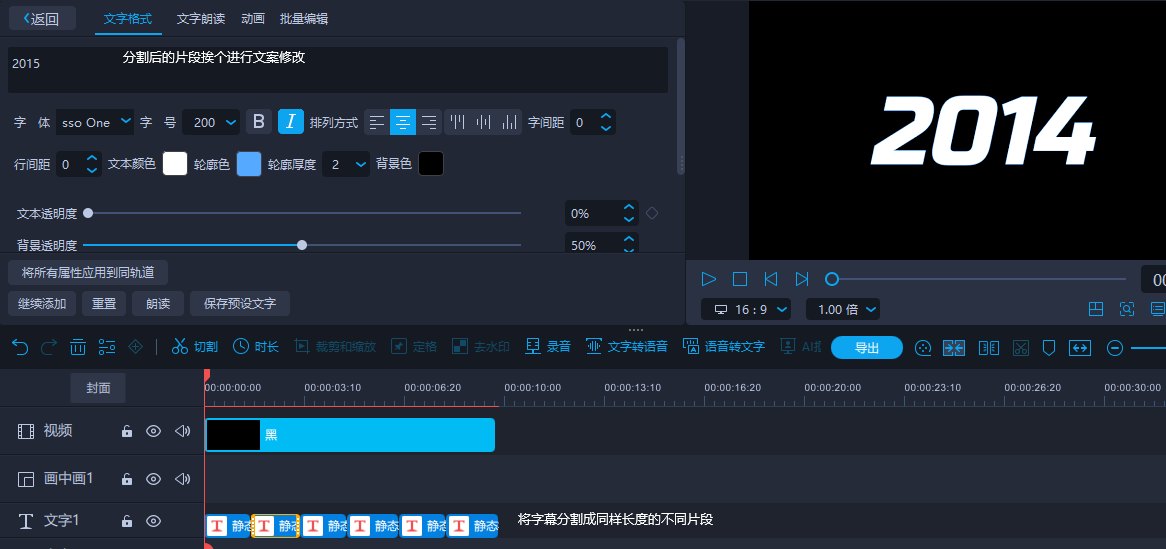Click 将所有属性应用到同轨道 button

click(x=88, y=272)
